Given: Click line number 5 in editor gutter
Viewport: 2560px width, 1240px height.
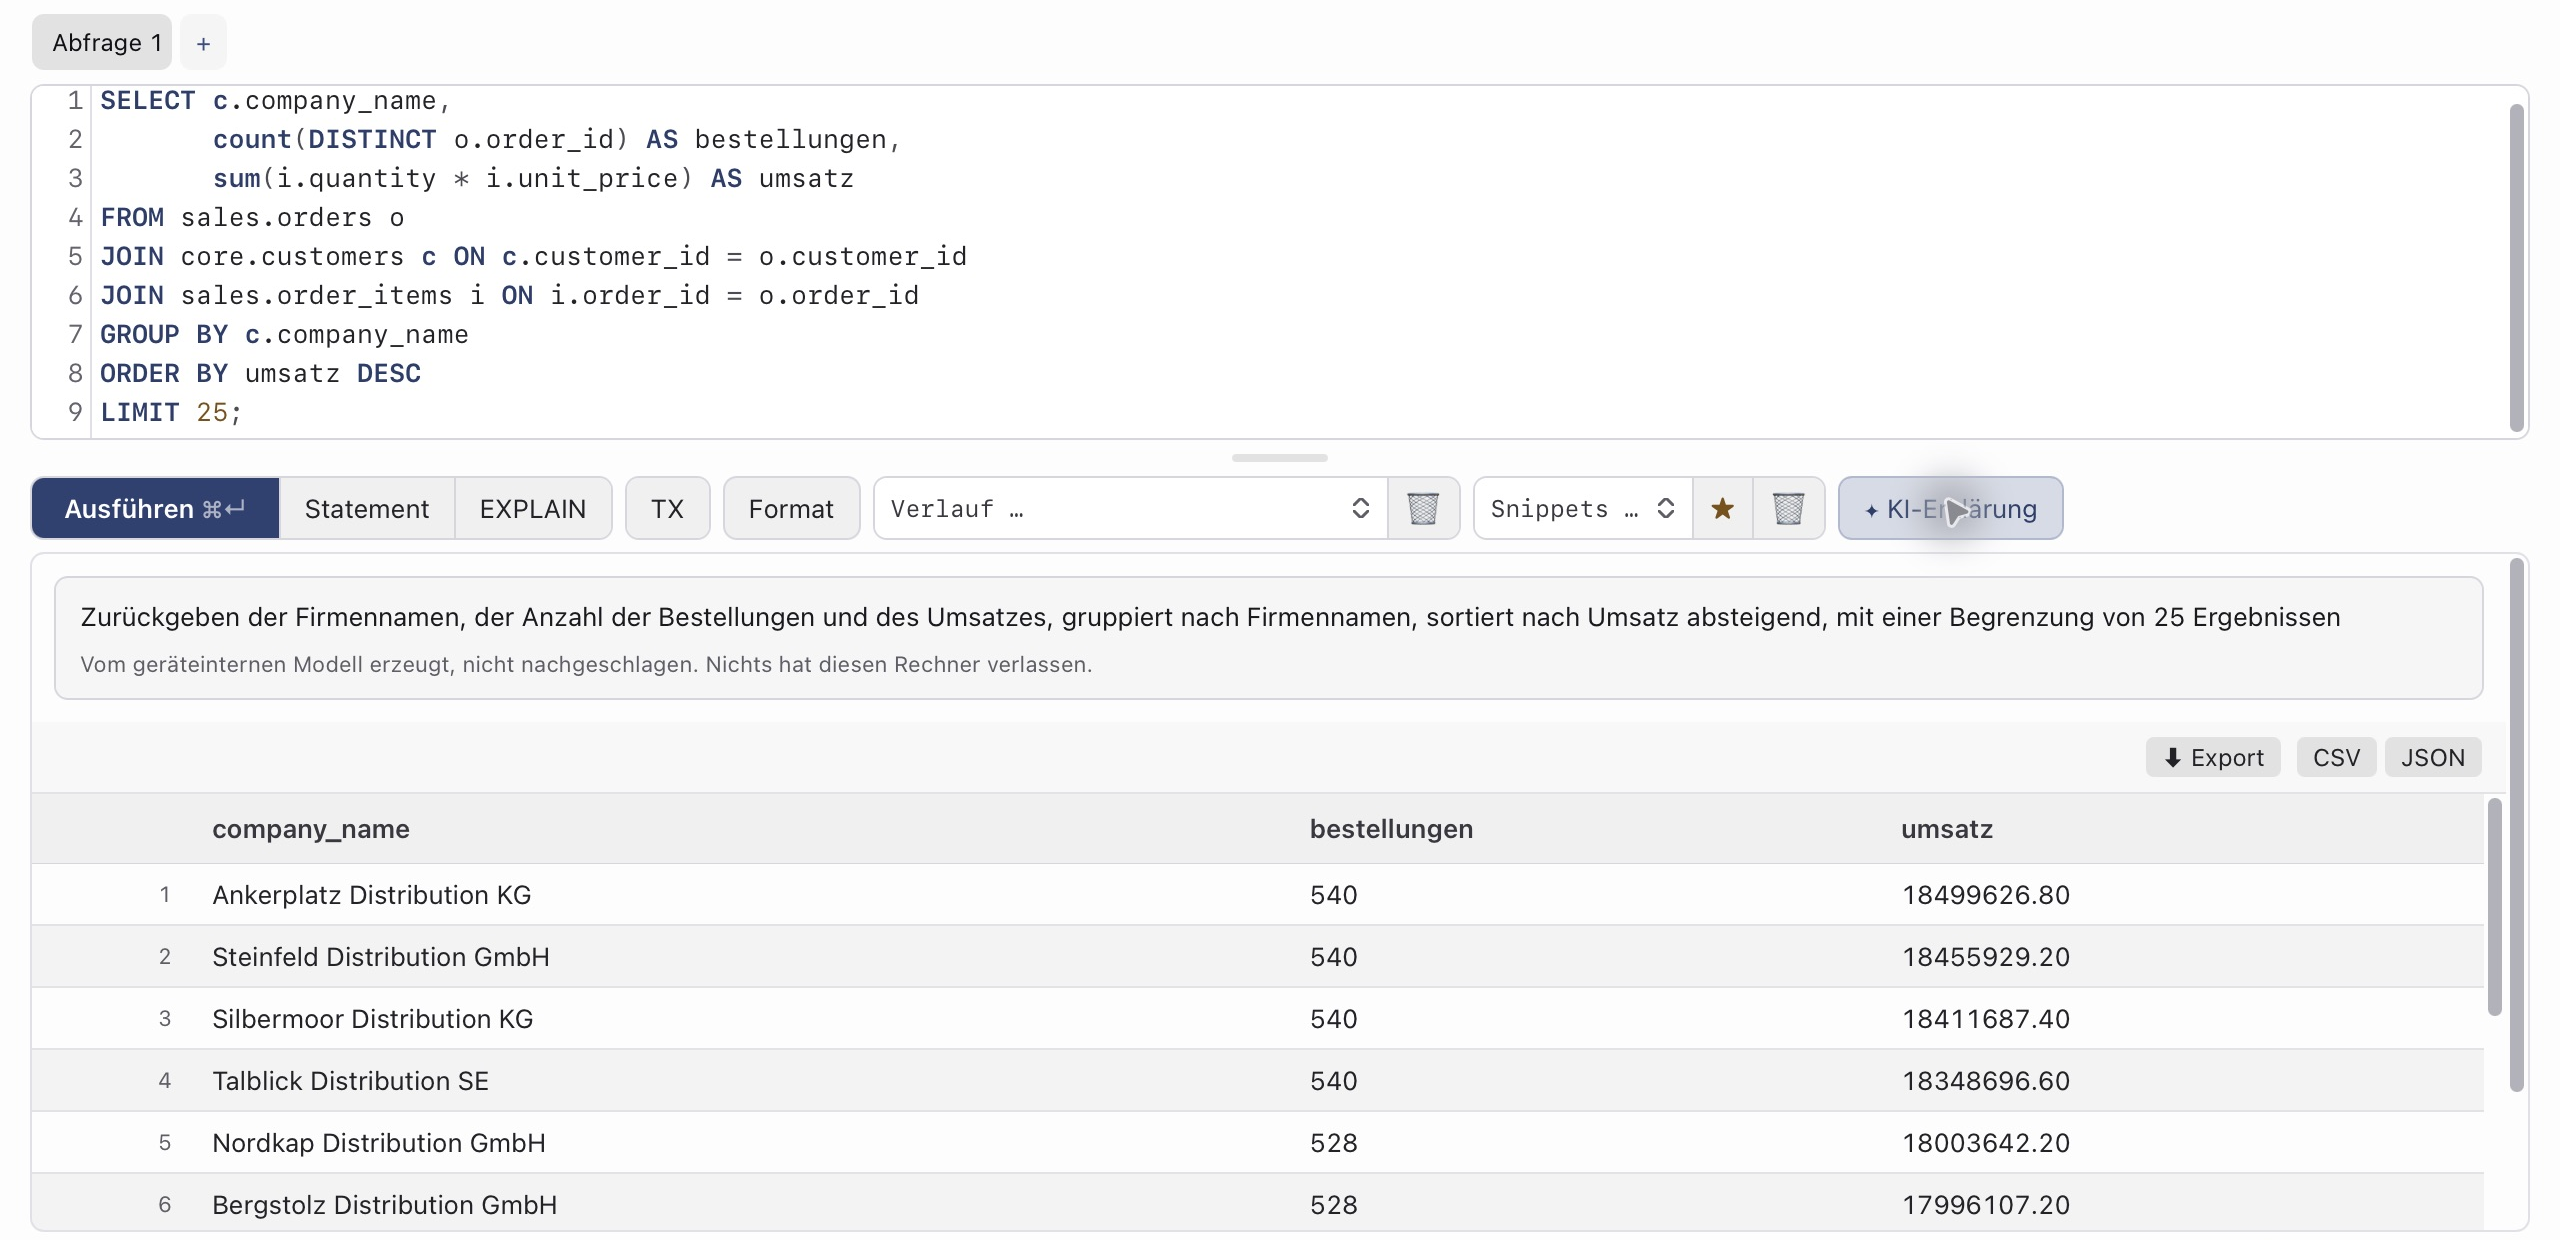Looking at the screenshot, I should tap(74, 256).
